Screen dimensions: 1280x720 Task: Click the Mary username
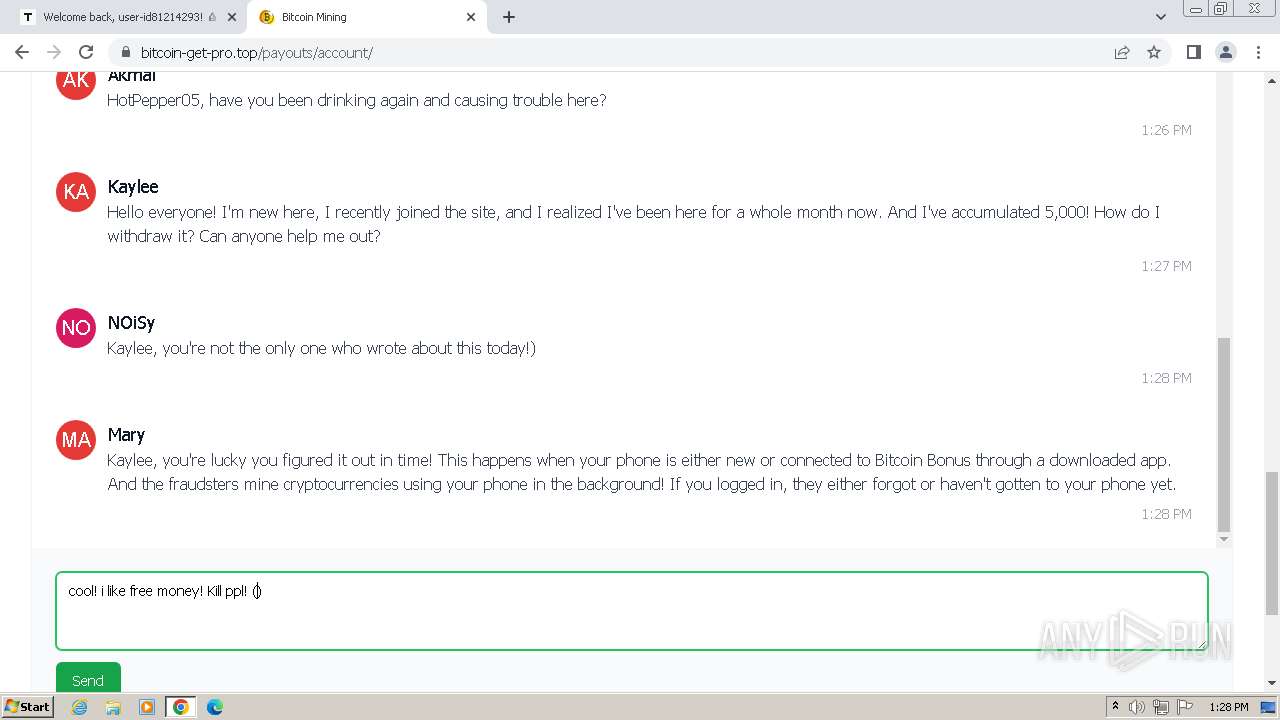coord(126,435)
